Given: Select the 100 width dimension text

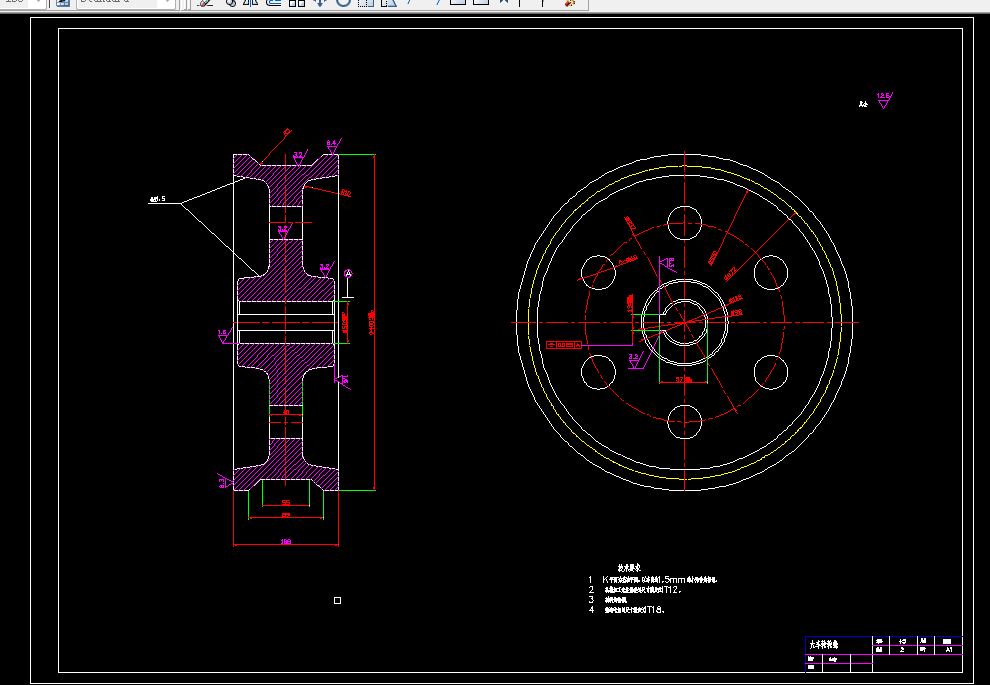Looking at the screenshot, I should click(x=285, y=542).
